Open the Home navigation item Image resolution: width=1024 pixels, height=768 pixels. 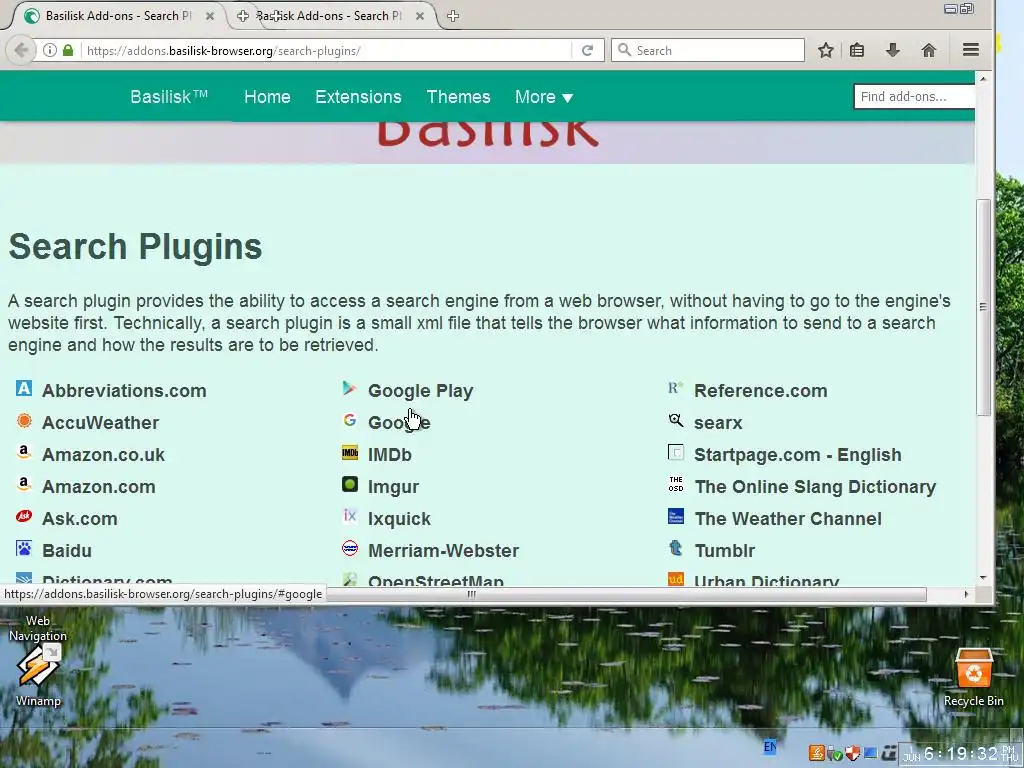(267, 97)
